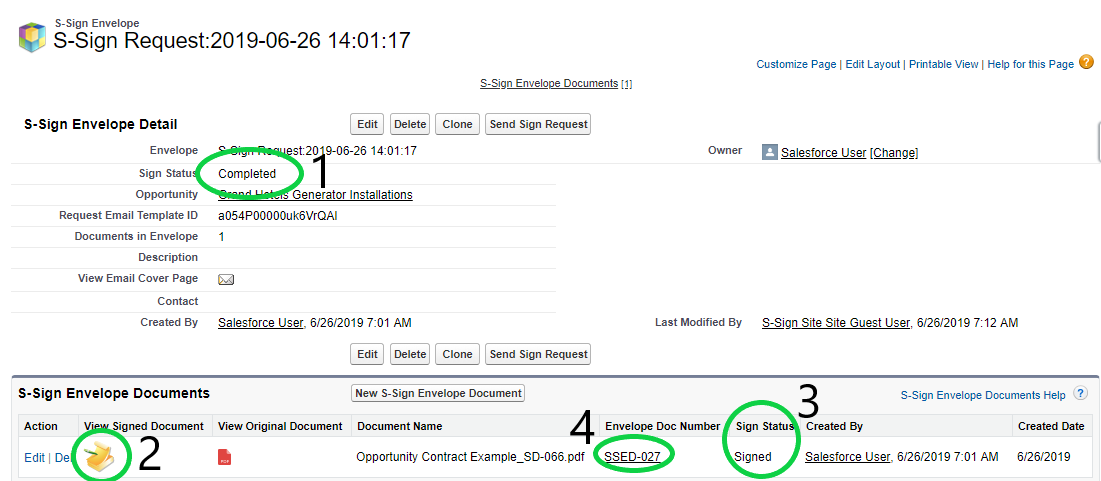Open Salesforce User link in document row
Viewport: 1101px width, 481px height.
pyautogui.click(x=848, y=456)
